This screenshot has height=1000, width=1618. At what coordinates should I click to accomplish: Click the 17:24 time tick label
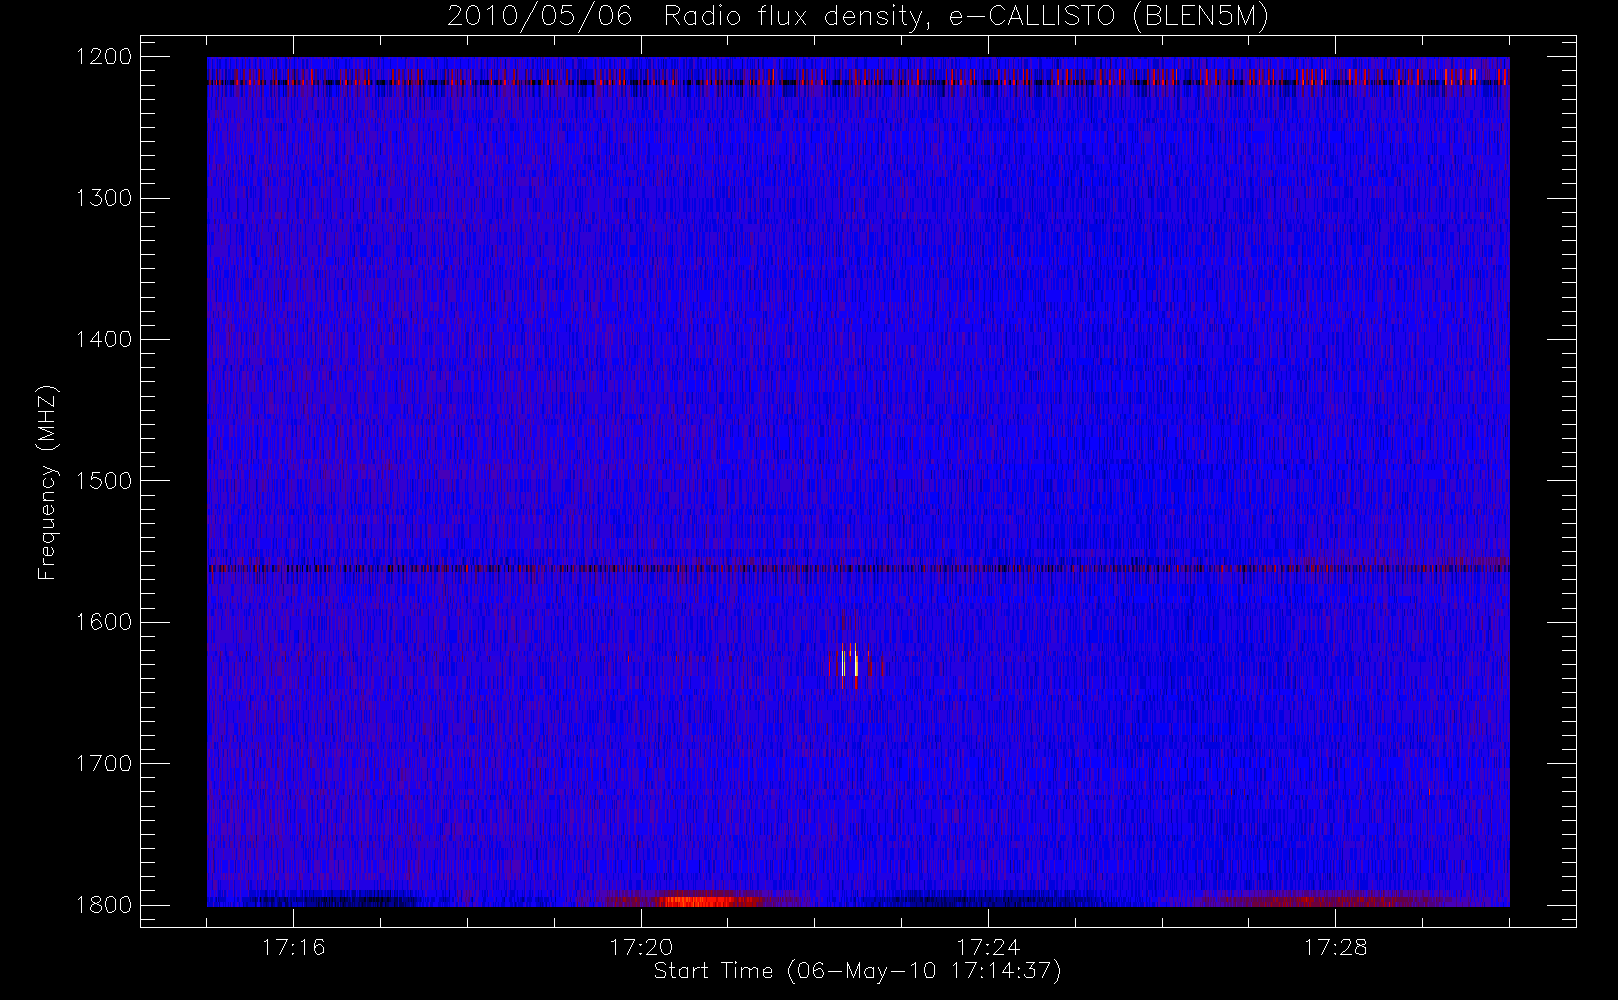988,947
